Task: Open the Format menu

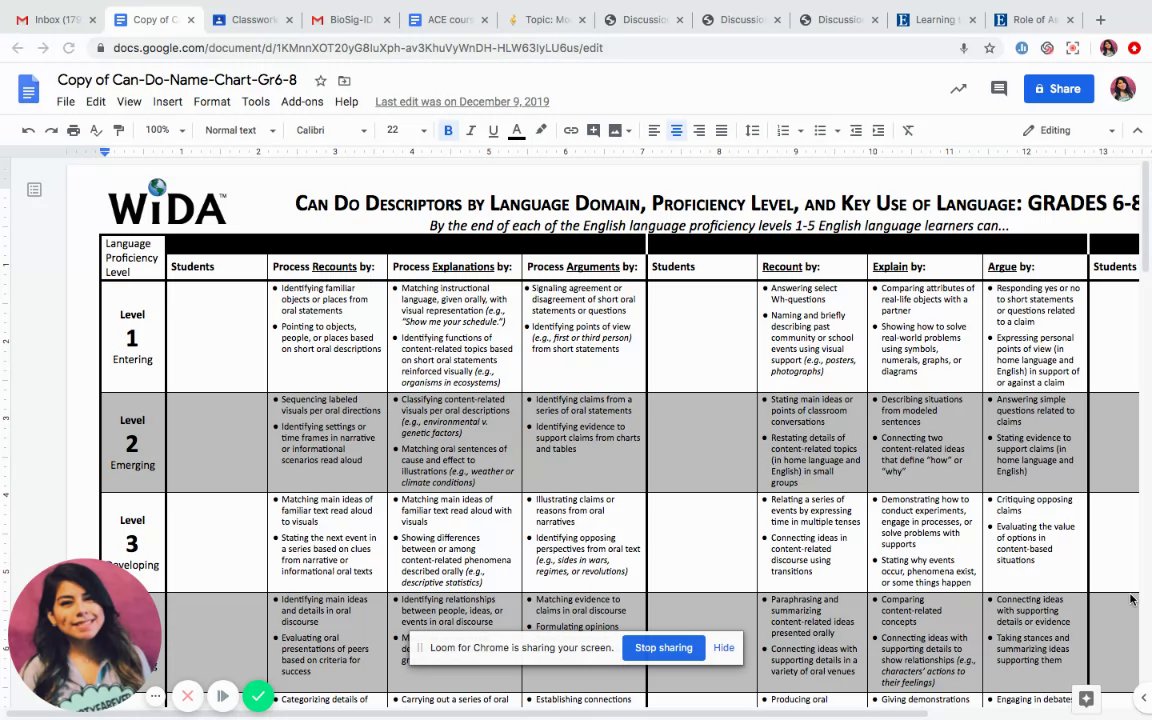Action: click(212, 101)
